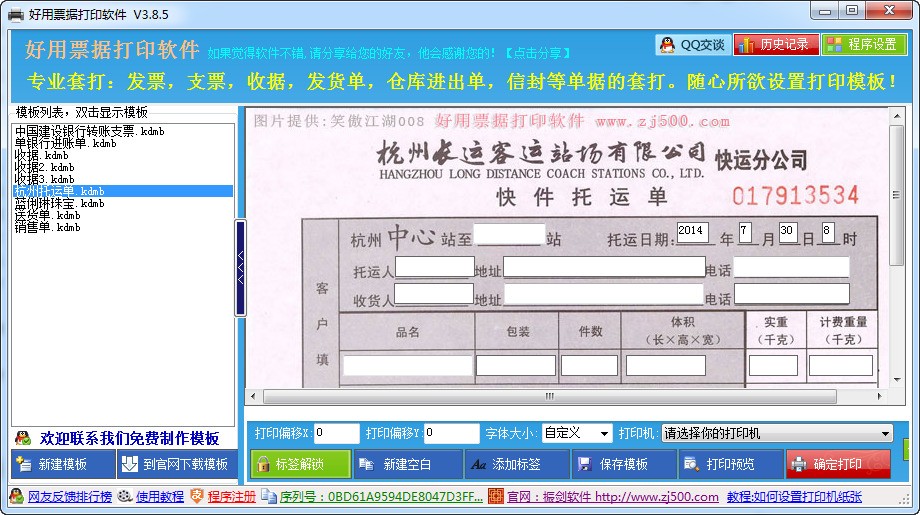Click 到官网下载模板 download button
920x515 pixels.
(178, 464)
